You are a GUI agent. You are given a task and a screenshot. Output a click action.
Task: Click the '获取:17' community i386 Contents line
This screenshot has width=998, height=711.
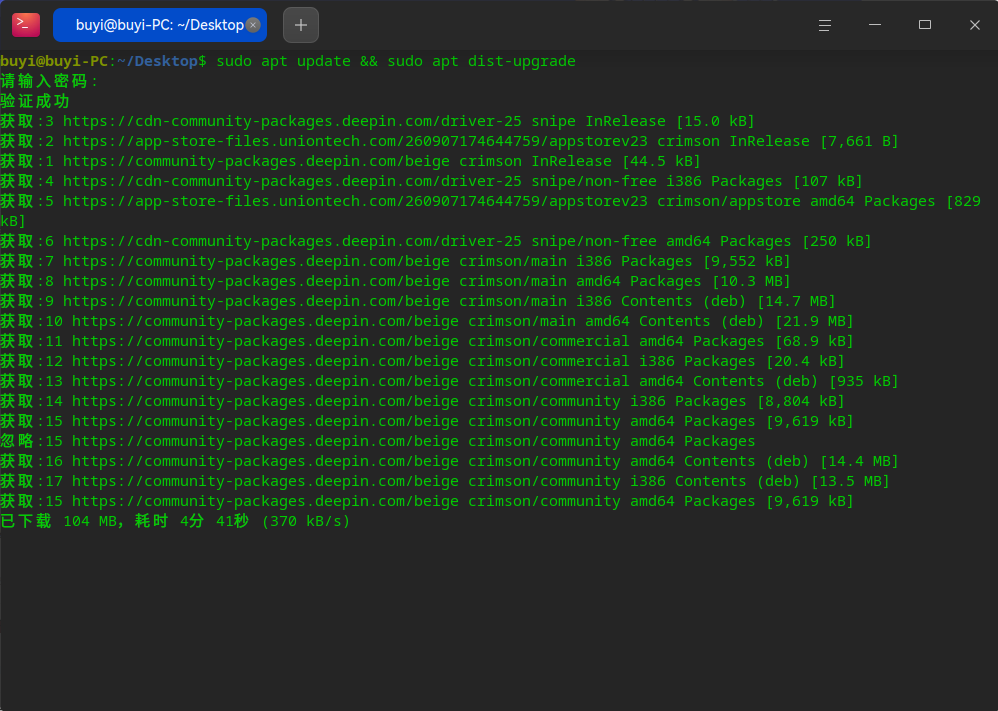(445, 481)
